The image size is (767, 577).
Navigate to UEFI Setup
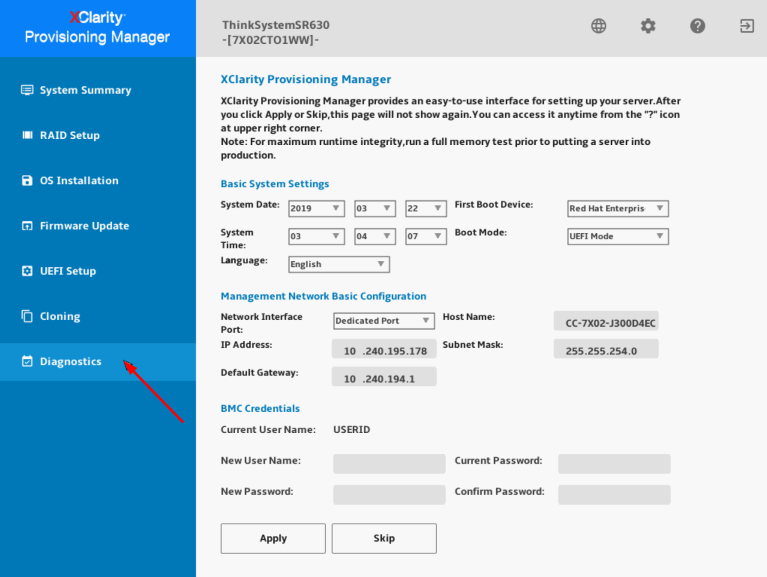coord(98,271)
